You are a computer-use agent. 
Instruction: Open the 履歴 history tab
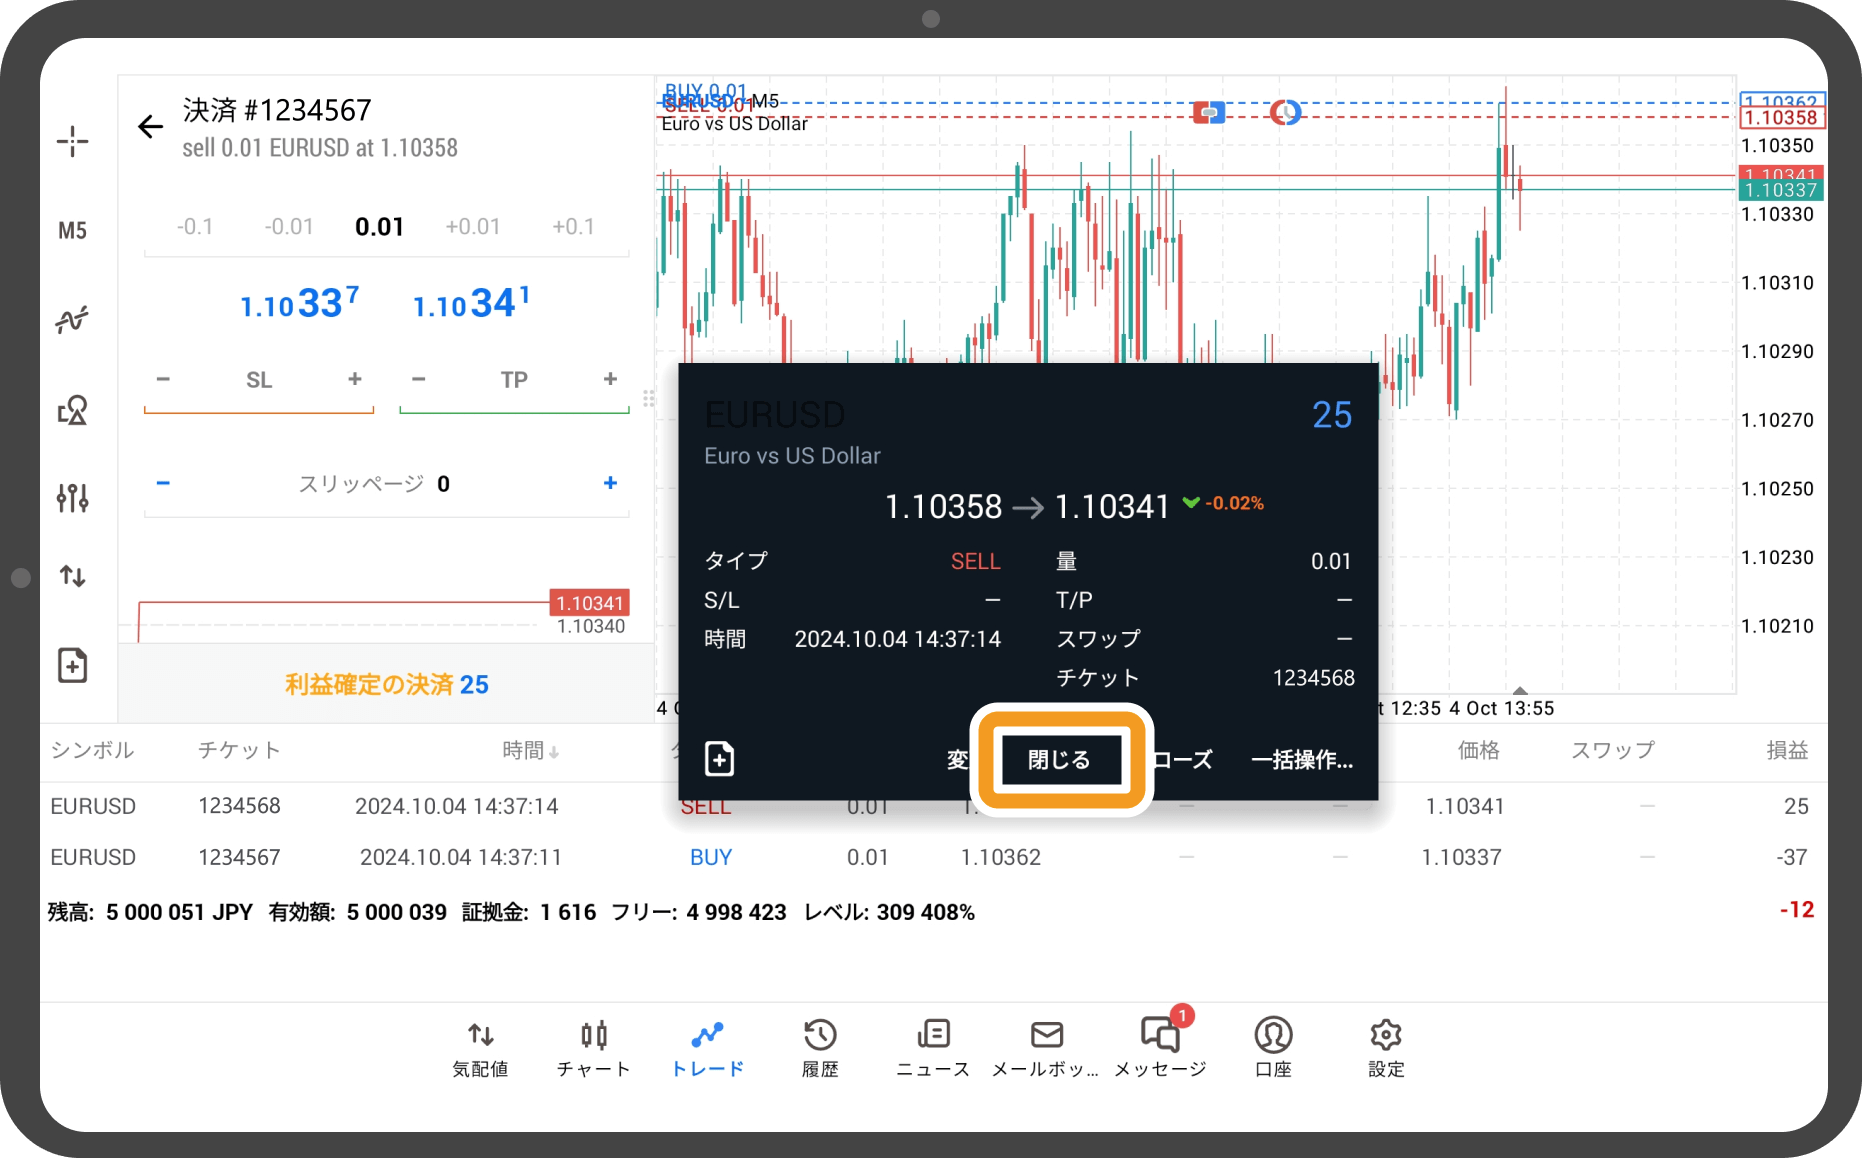tap(820, 1048)
